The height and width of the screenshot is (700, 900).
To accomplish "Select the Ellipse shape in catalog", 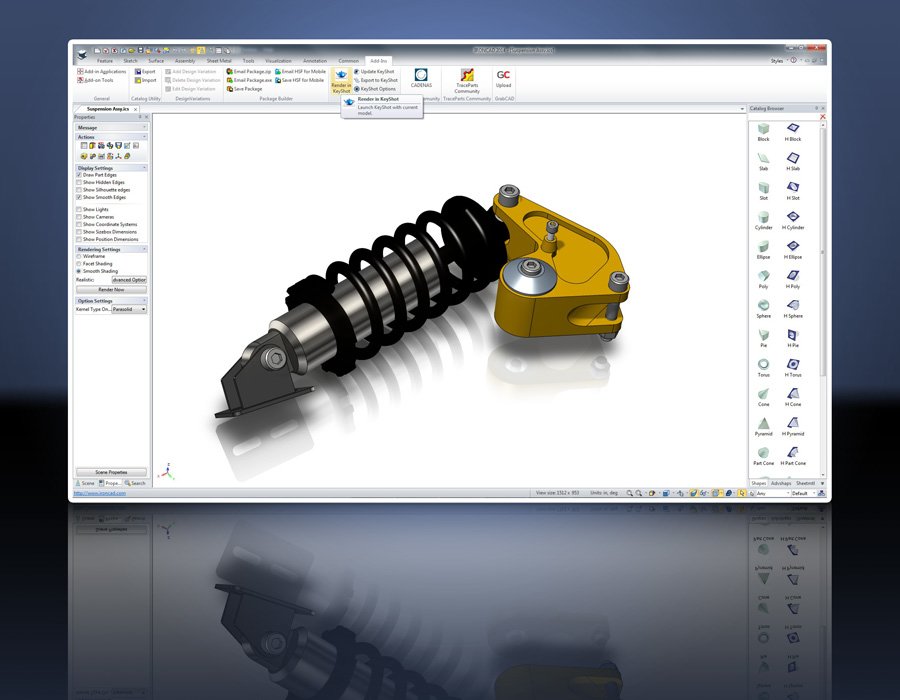I will coord(763,250).
